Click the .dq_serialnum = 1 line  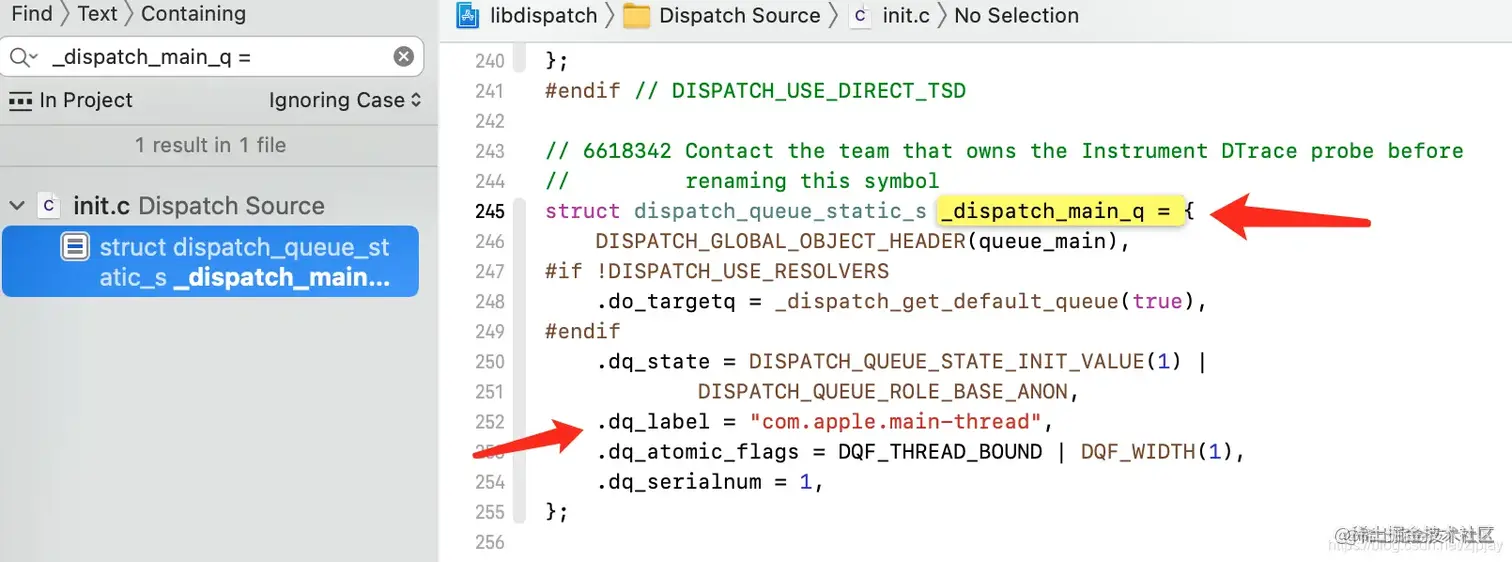click(x=709, y=481)
